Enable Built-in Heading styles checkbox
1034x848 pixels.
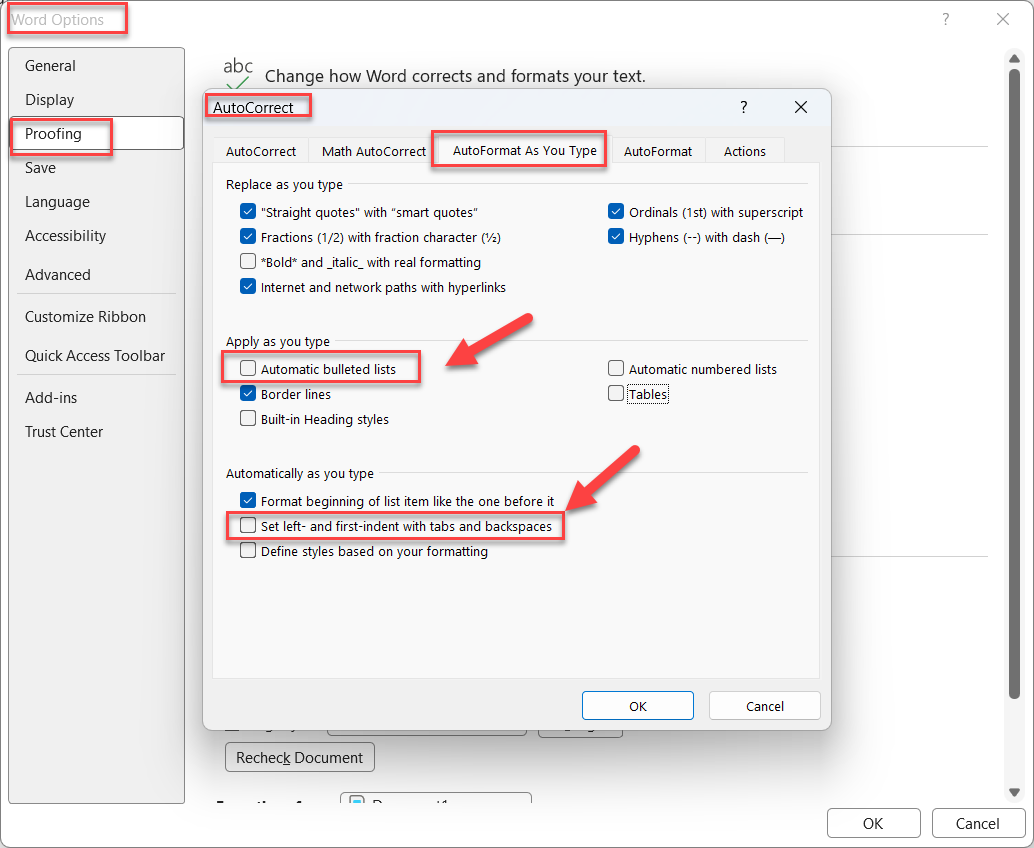pyautogui.click(x=248, y=419)
